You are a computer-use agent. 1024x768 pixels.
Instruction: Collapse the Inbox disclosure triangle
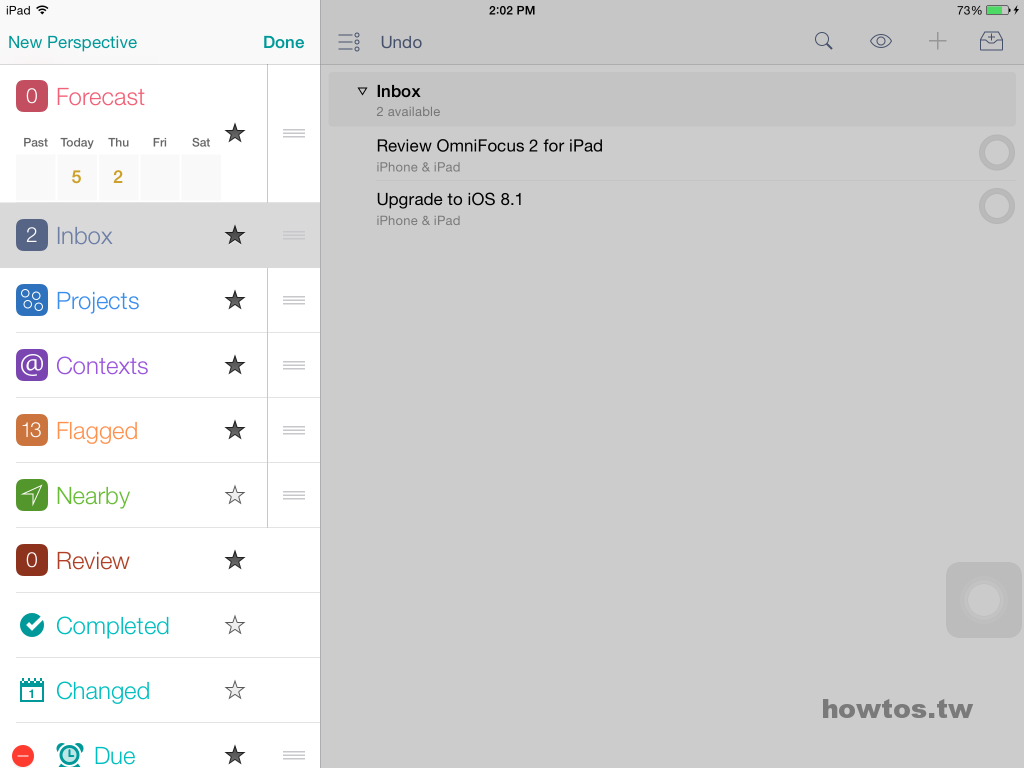pos(362,91)
